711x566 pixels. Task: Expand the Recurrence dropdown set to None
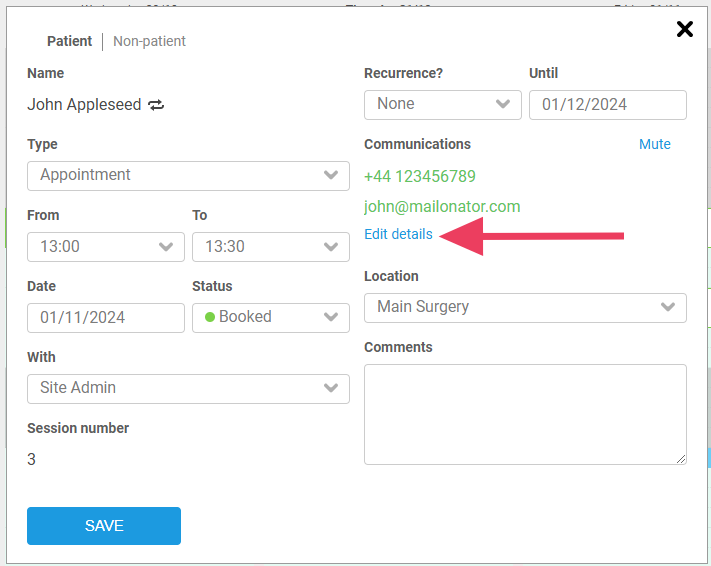click(x=442, y=104)
